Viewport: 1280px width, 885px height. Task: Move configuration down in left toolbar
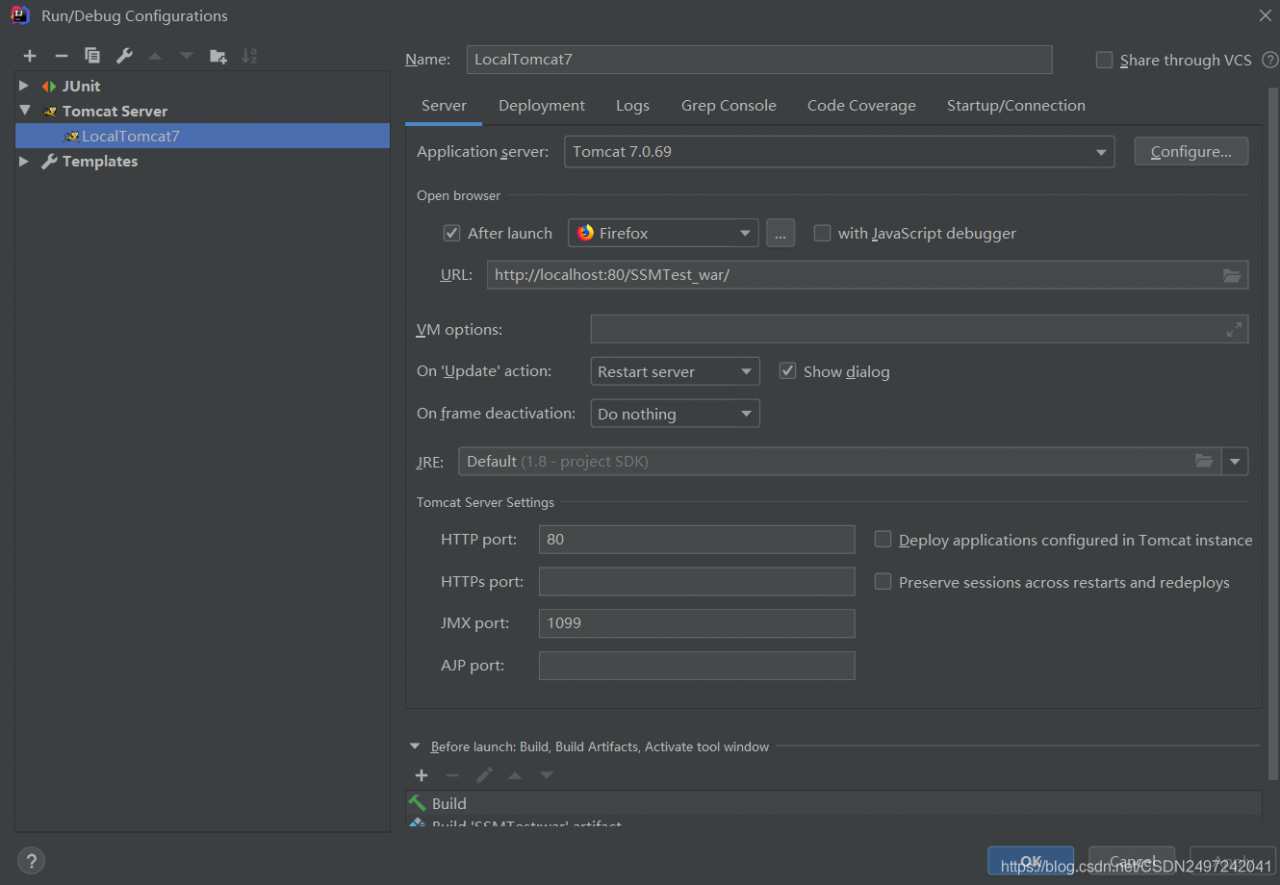pos(186,56)
